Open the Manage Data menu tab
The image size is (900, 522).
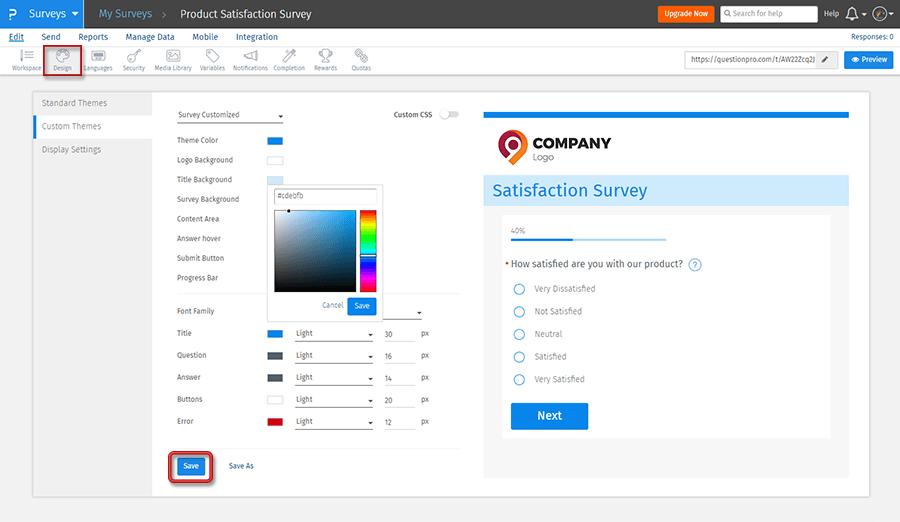coord(150,37)
